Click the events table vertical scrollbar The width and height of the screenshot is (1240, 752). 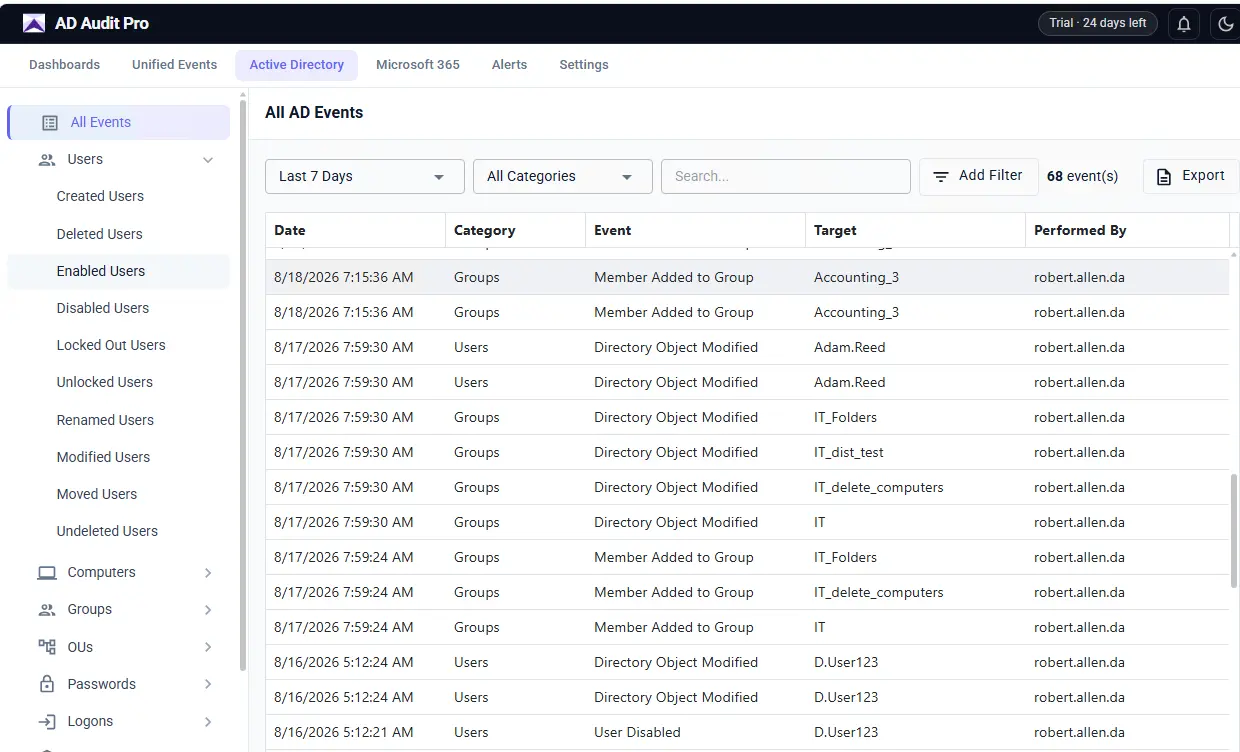pyautogui.click(x=1234, y=530)
